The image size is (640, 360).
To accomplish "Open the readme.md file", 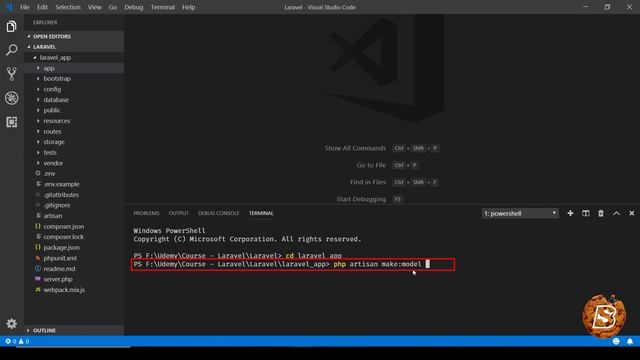I will click(74, 269).
